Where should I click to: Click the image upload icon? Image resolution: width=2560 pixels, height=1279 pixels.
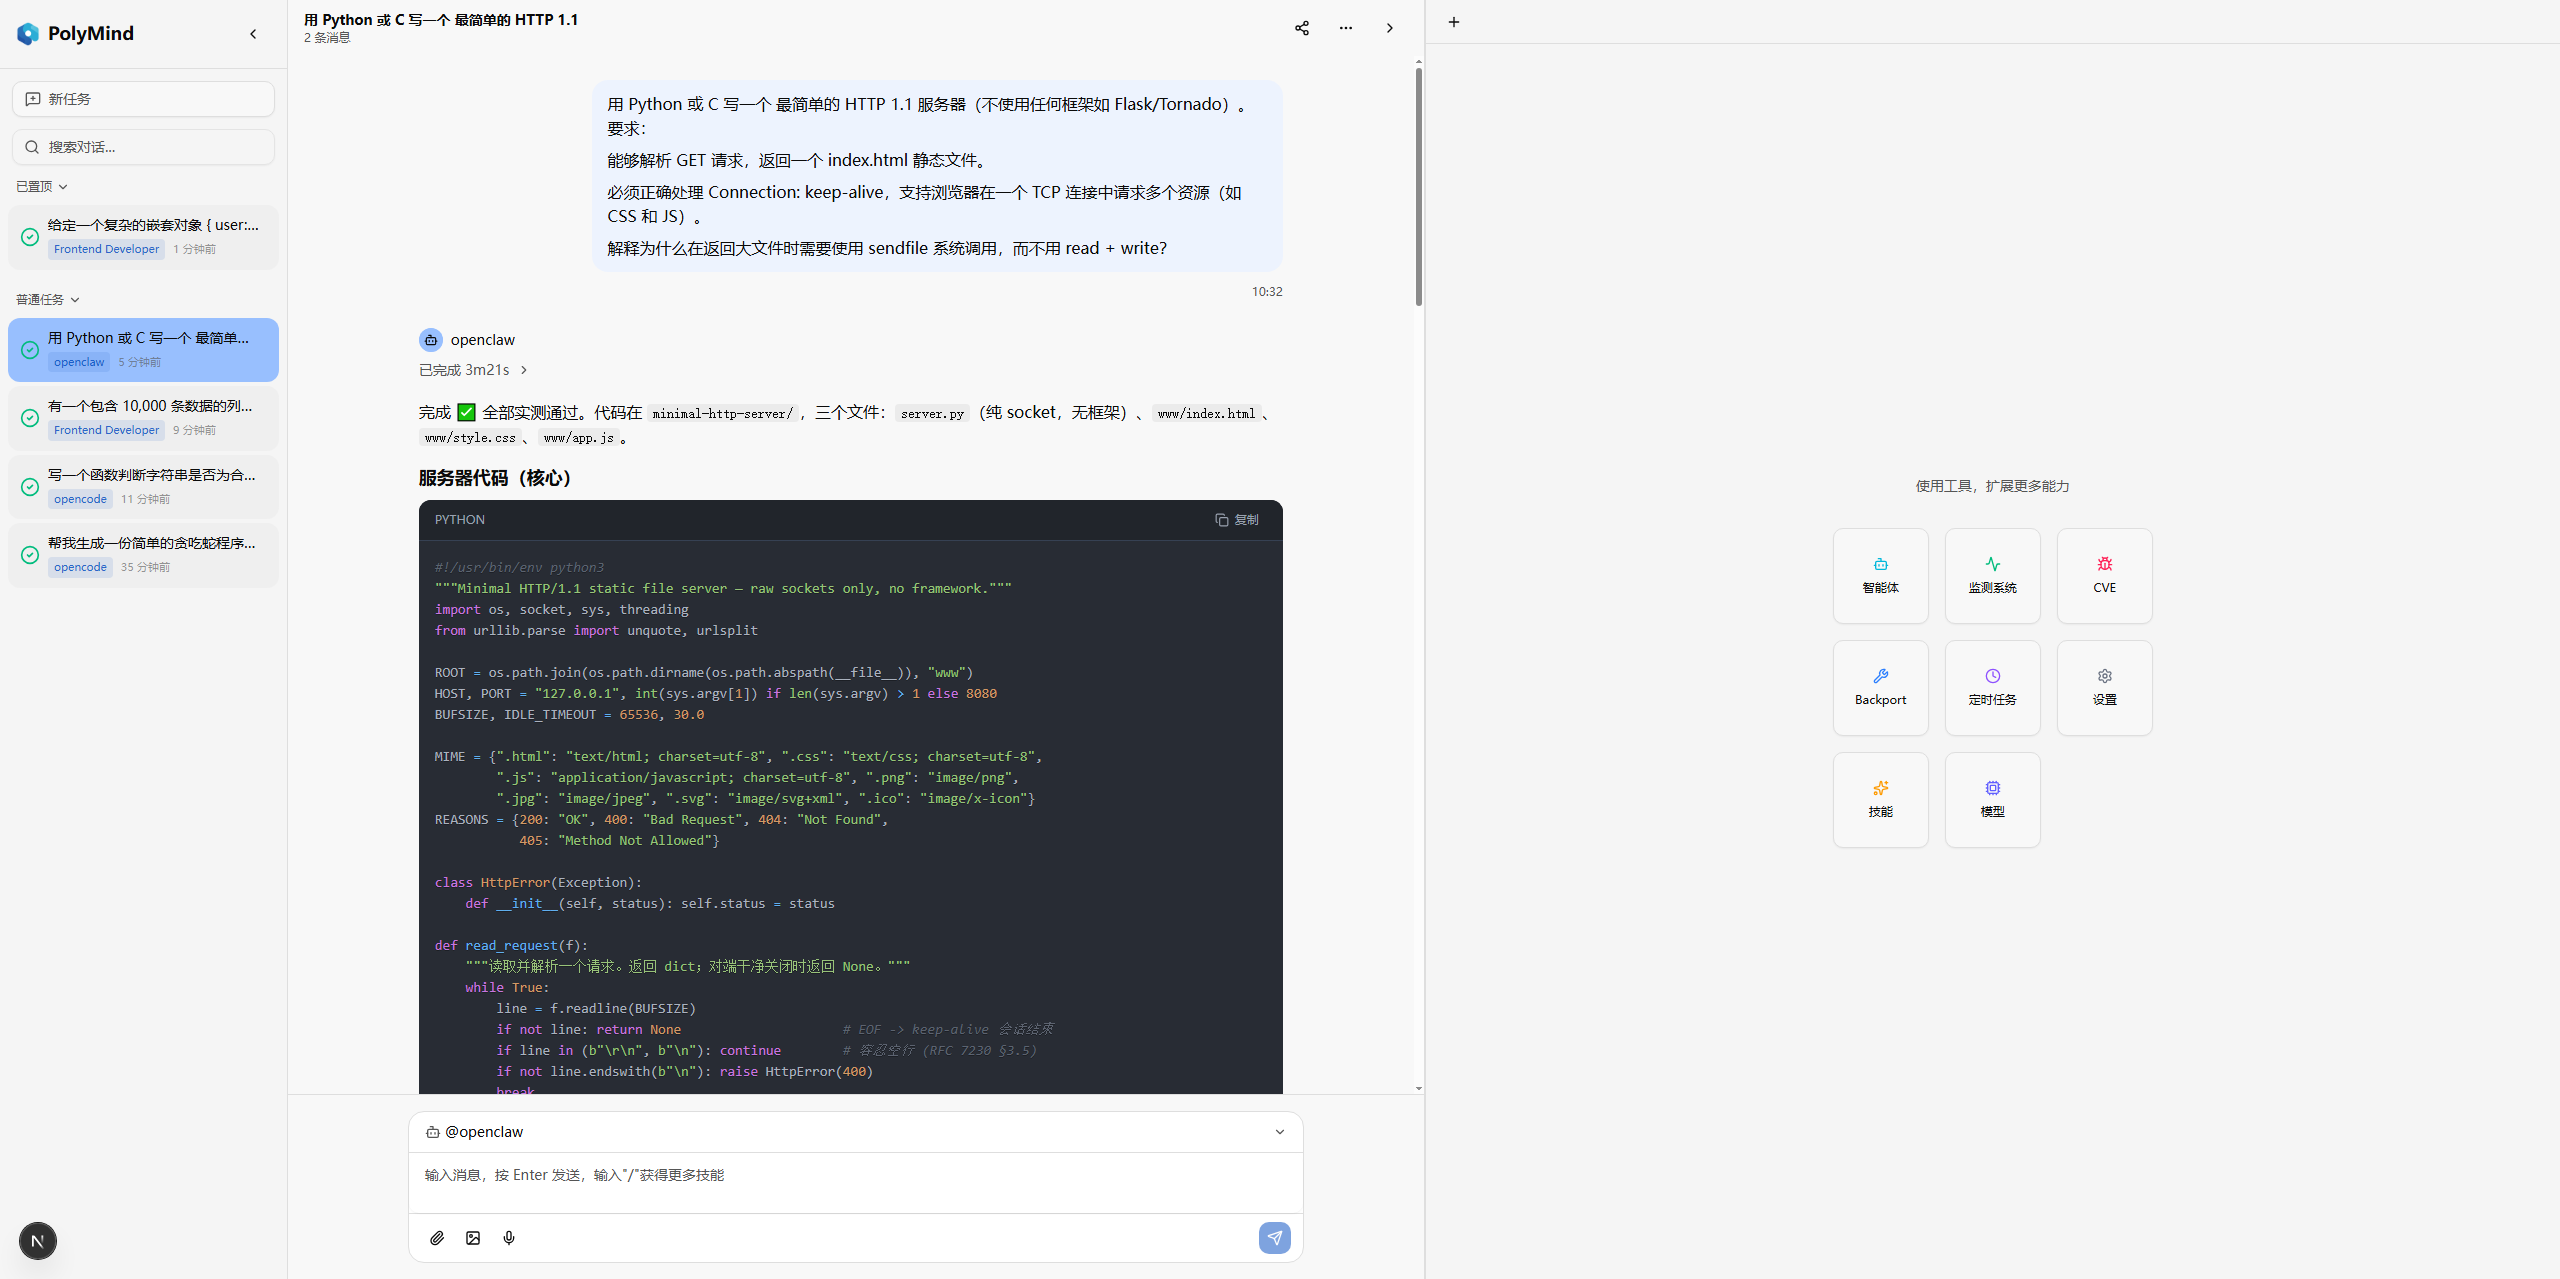[473, 1238]
